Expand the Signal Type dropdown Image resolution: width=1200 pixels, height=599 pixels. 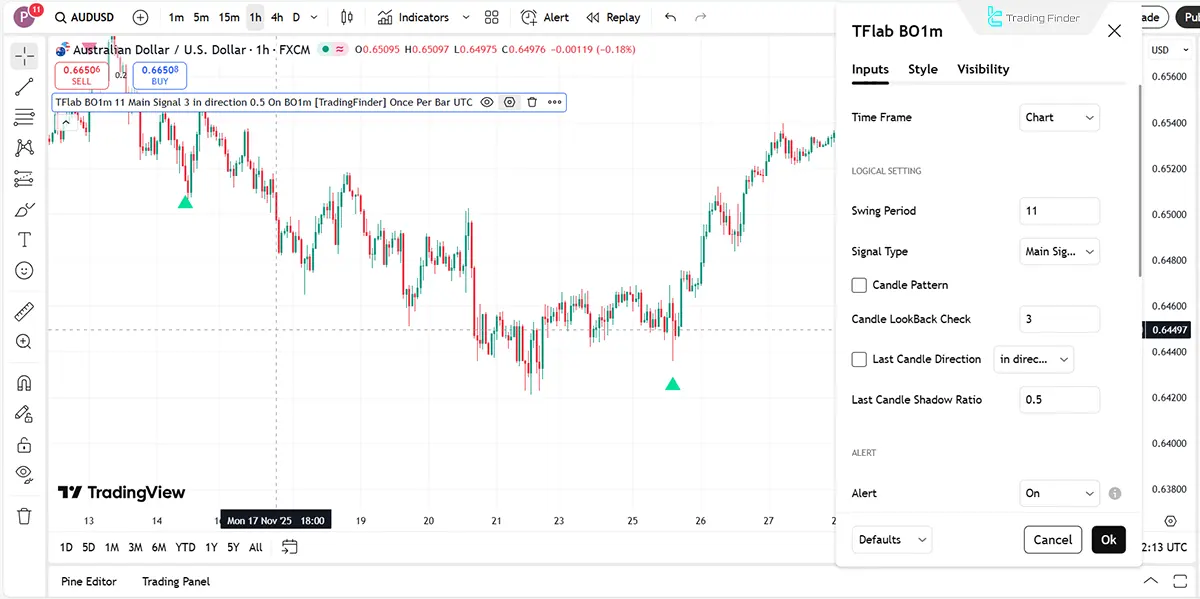pos(1058,251)
